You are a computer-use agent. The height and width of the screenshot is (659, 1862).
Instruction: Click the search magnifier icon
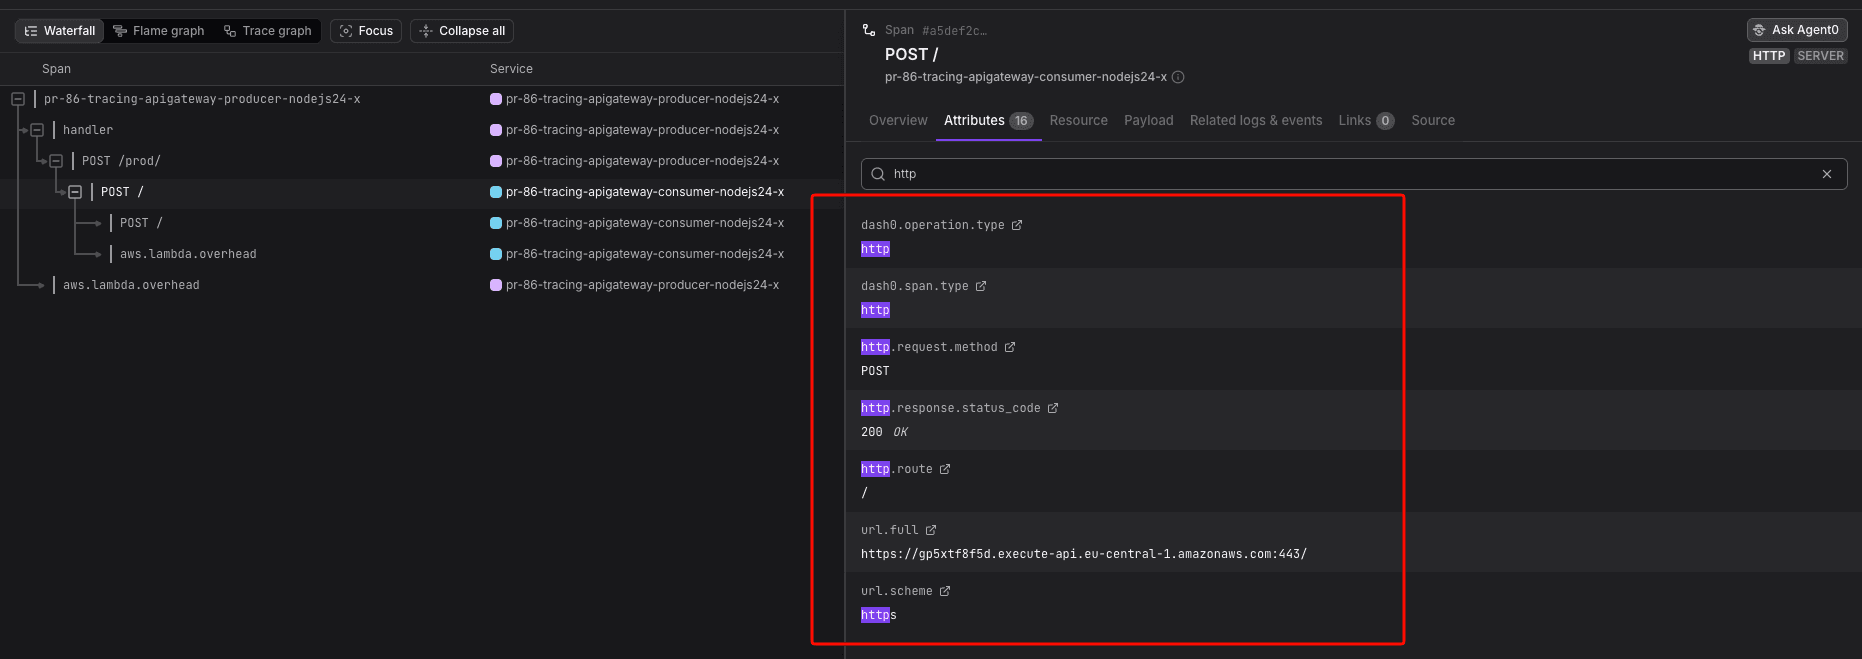pos(878,174)
